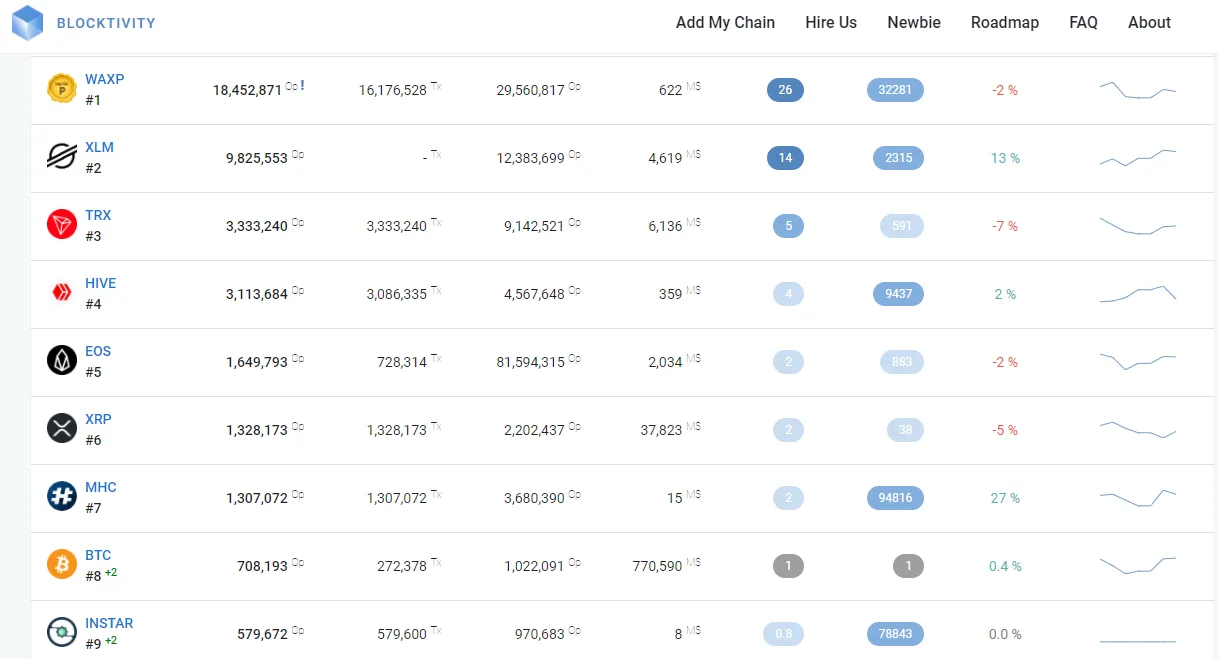The image size is (1219, 659).
Task: Click the EOS badge showing 883
Action: tap(902, 362)
